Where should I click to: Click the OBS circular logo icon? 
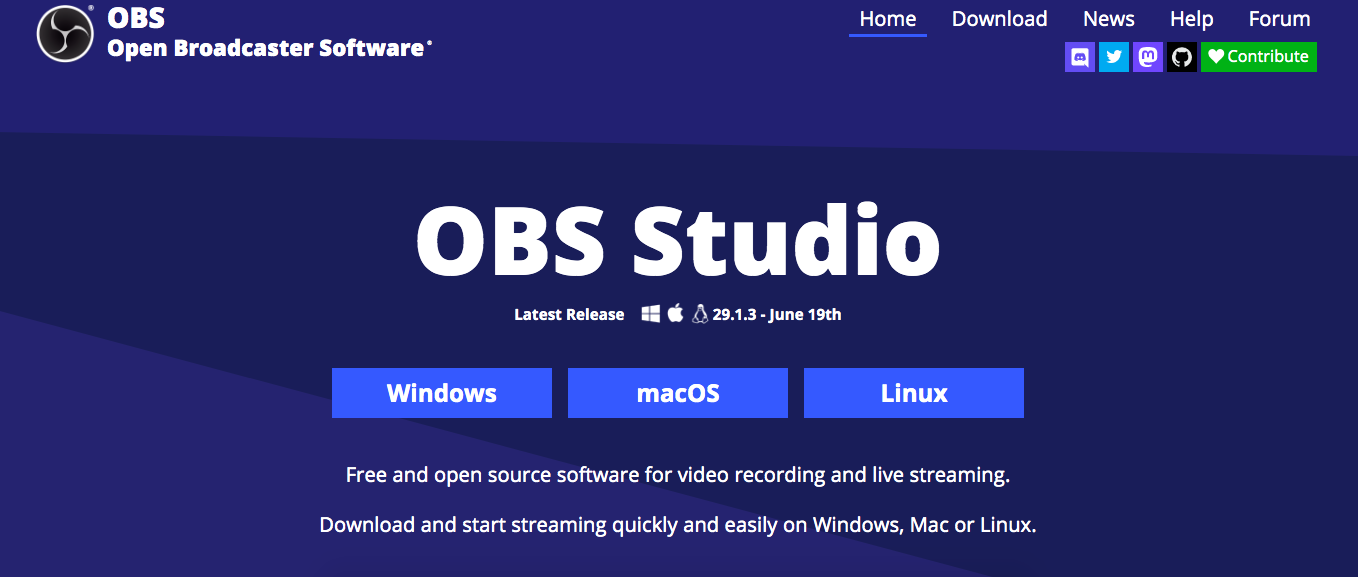coord(65,33)
